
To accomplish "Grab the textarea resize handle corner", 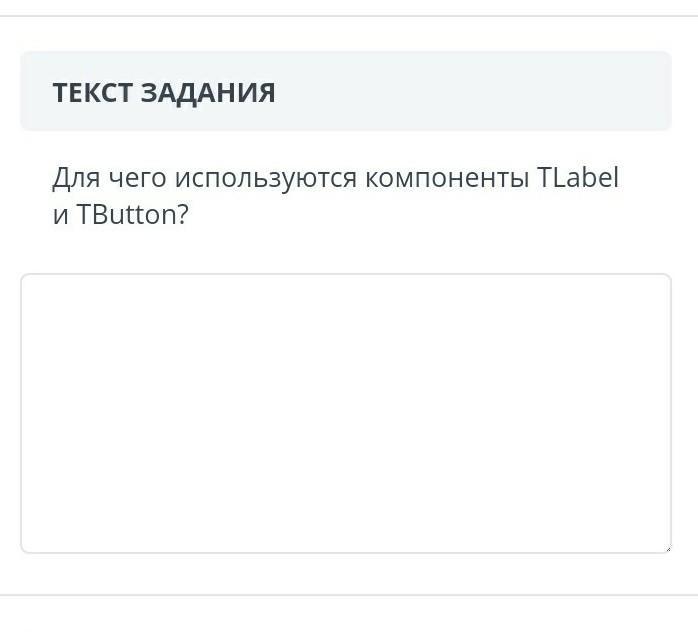I will pyautogui.click(x=668, y=549).
